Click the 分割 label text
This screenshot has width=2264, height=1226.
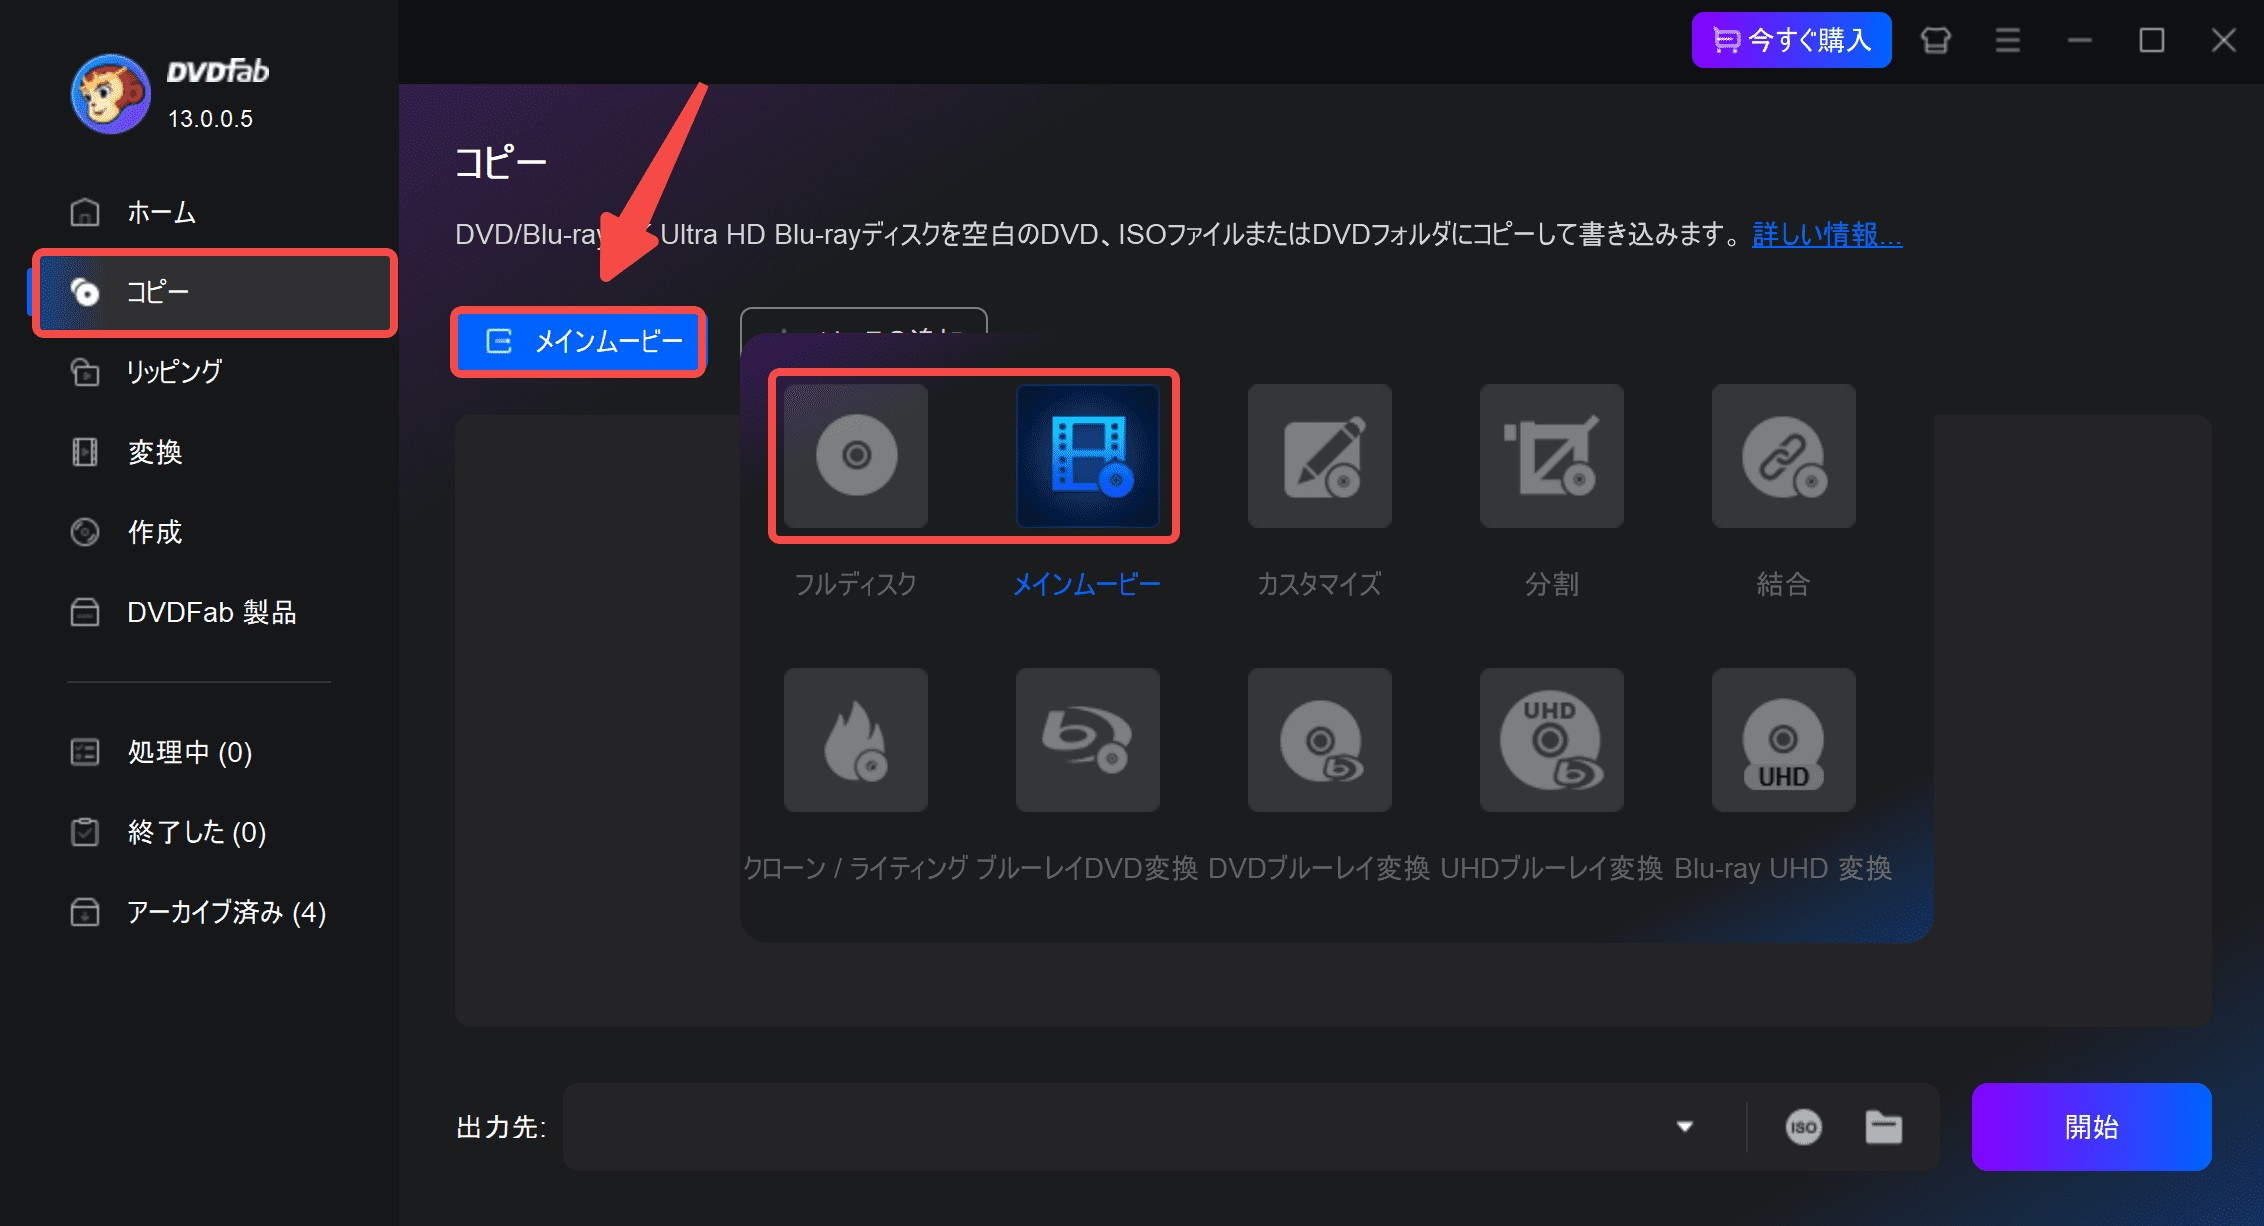[1551, 584]
